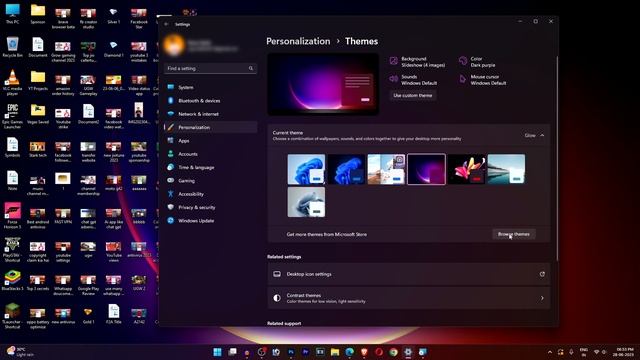
Task: Open Contrast themes chevron
Action: (542, 298)
